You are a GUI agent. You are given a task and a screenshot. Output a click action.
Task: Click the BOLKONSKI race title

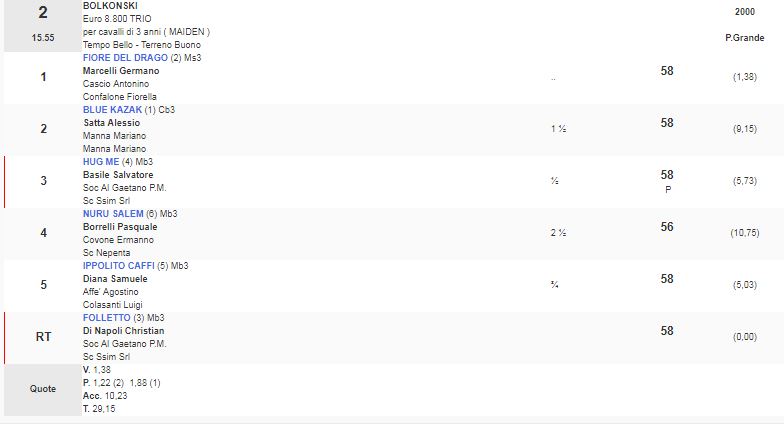(x=109, y=5)
